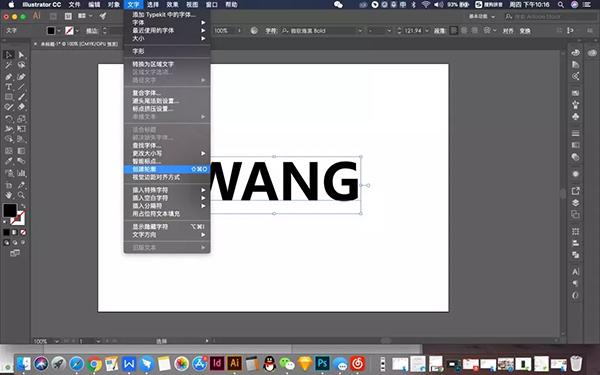Reset to default fill and stroke
The image size is (600, 375).
tap(5, 222)
